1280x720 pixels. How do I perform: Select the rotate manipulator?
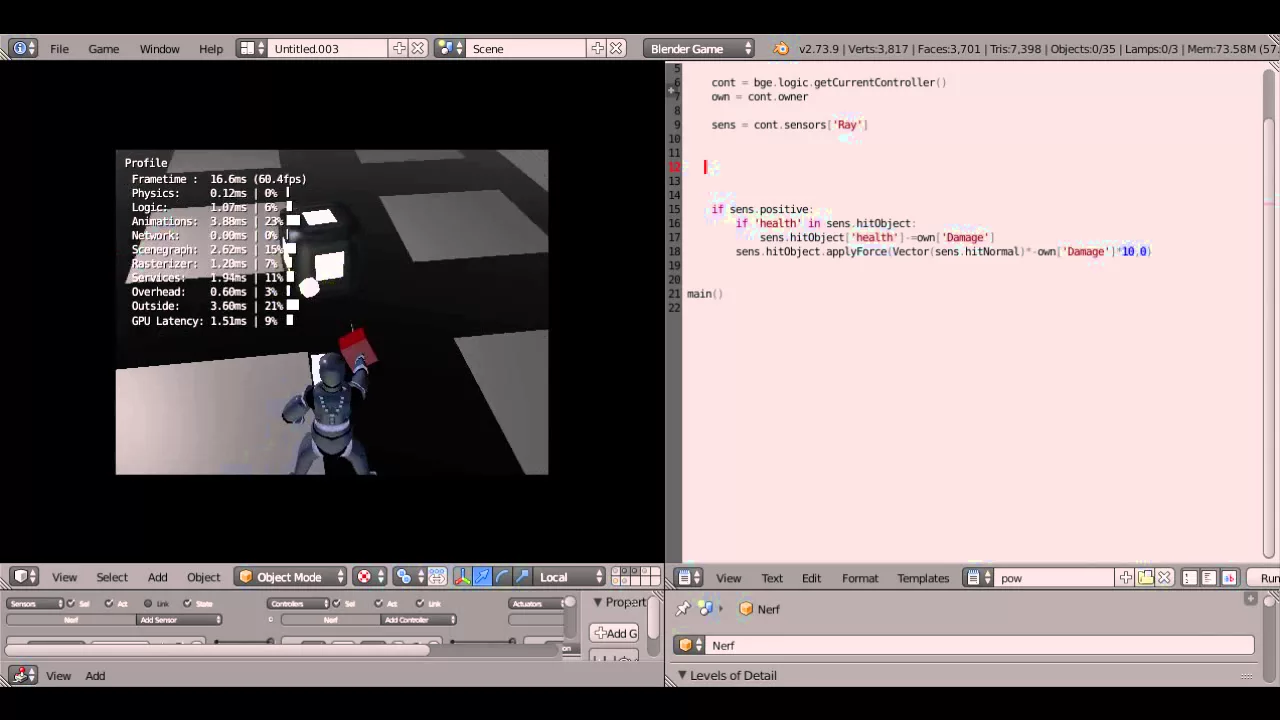tap(502, 577)
